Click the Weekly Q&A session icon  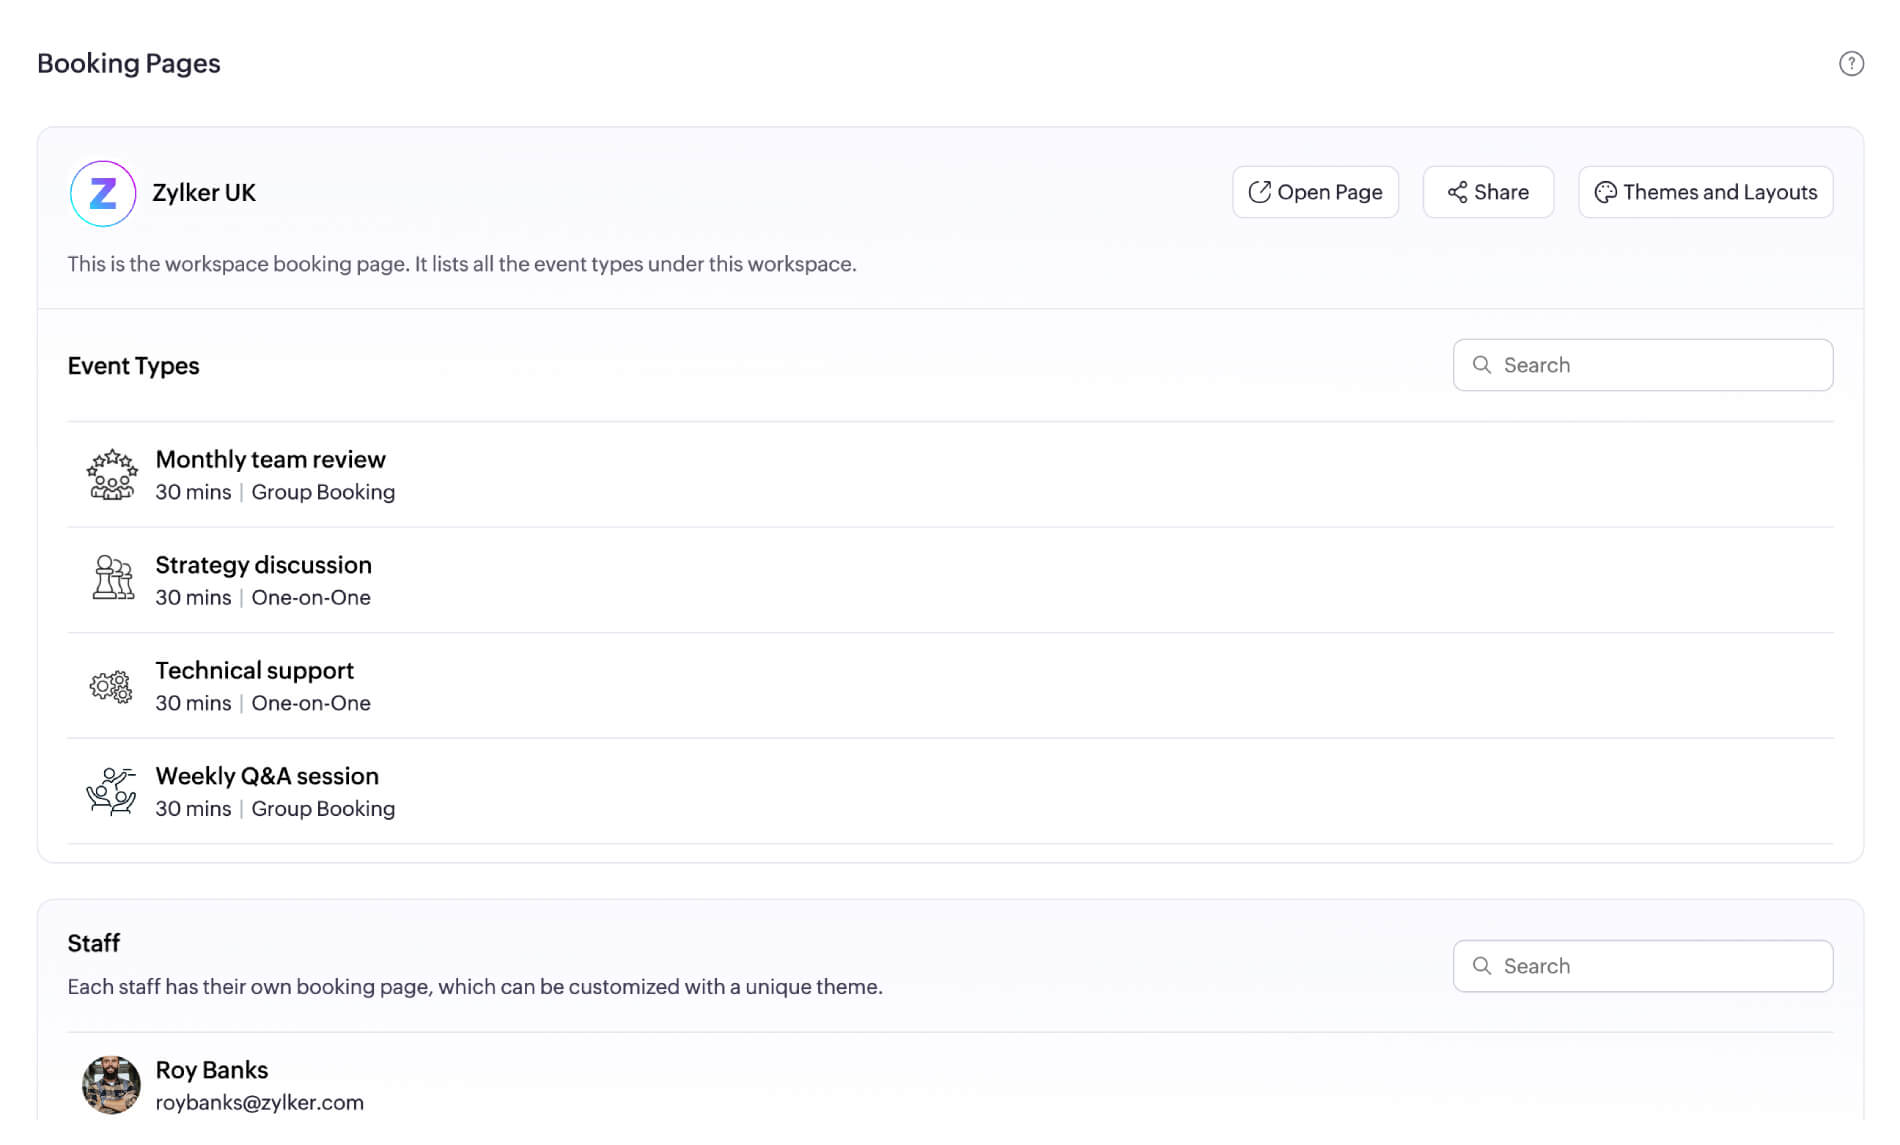point(111,791)
